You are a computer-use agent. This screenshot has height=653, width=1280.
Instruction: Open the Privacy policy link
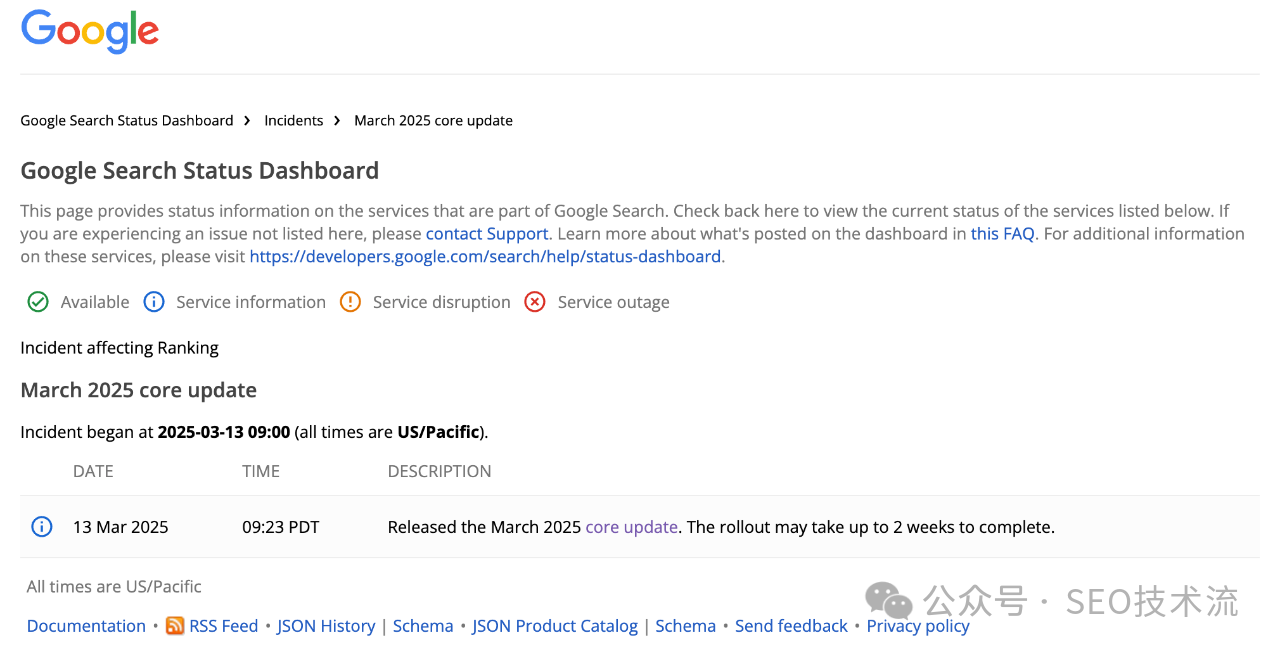(917, 625)
